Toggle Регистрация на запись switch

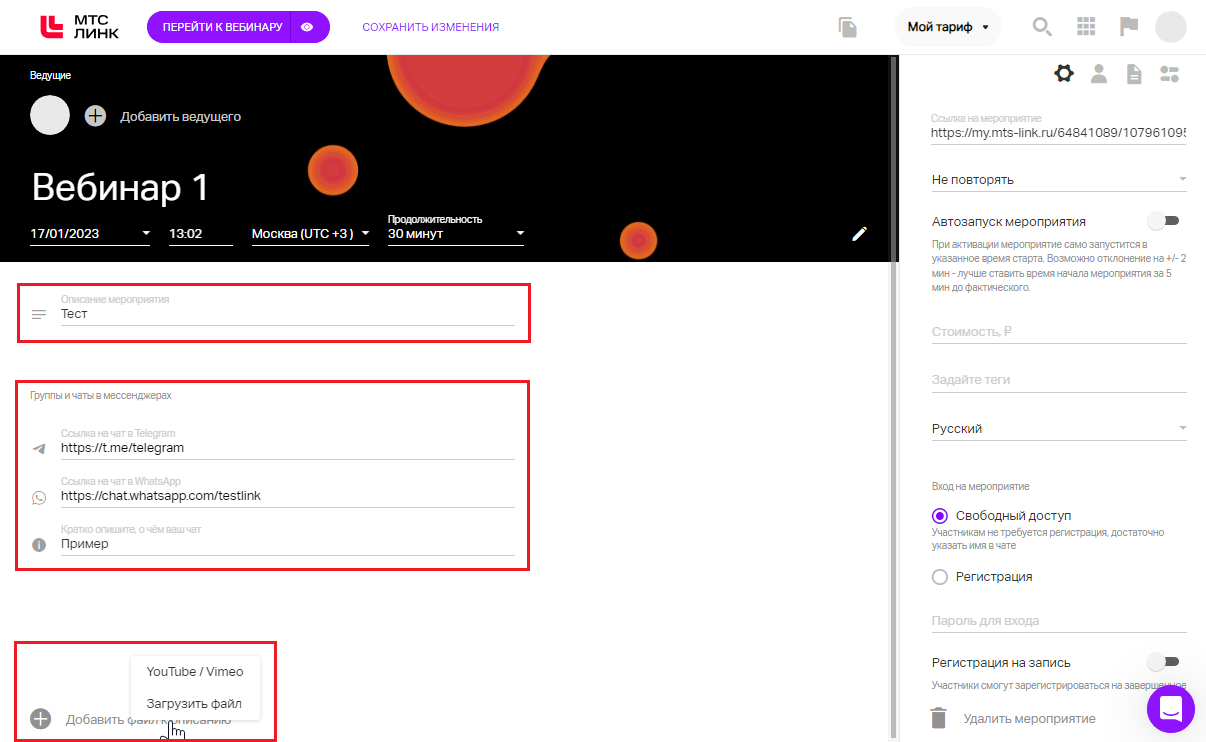pyautogui.click(x=1164, y=662)
